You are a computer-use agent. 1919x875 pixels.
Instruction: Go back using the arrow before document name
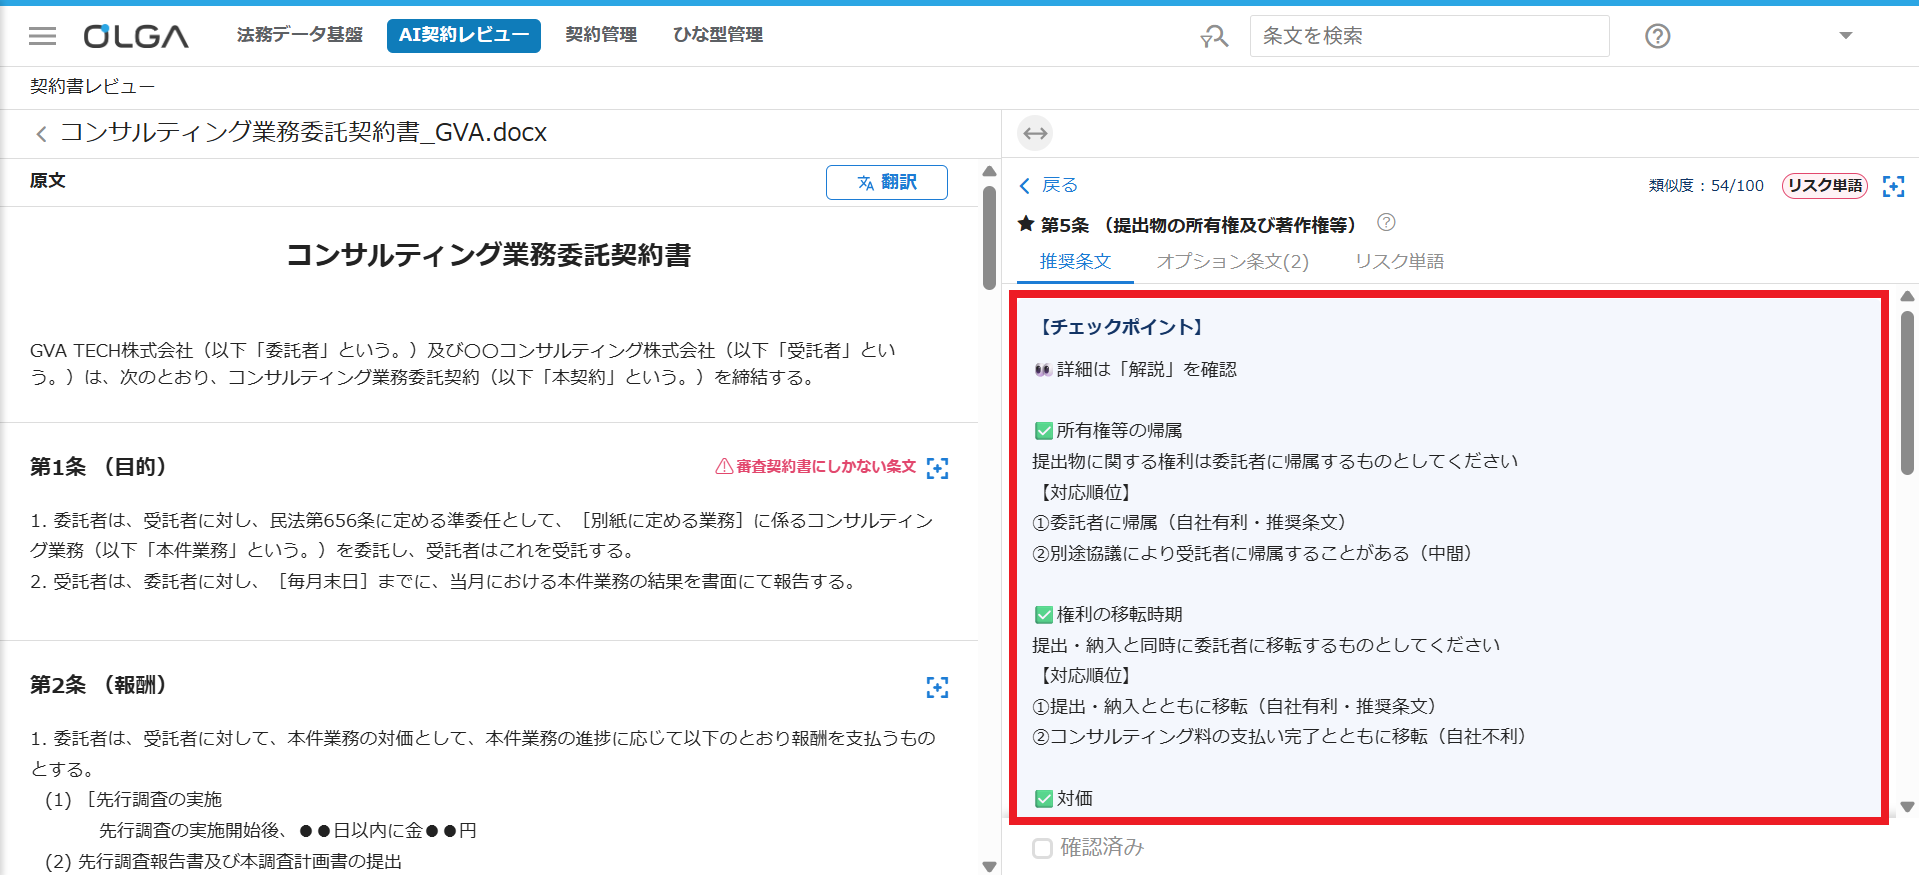pyautogui.click(x=41, y=133)
